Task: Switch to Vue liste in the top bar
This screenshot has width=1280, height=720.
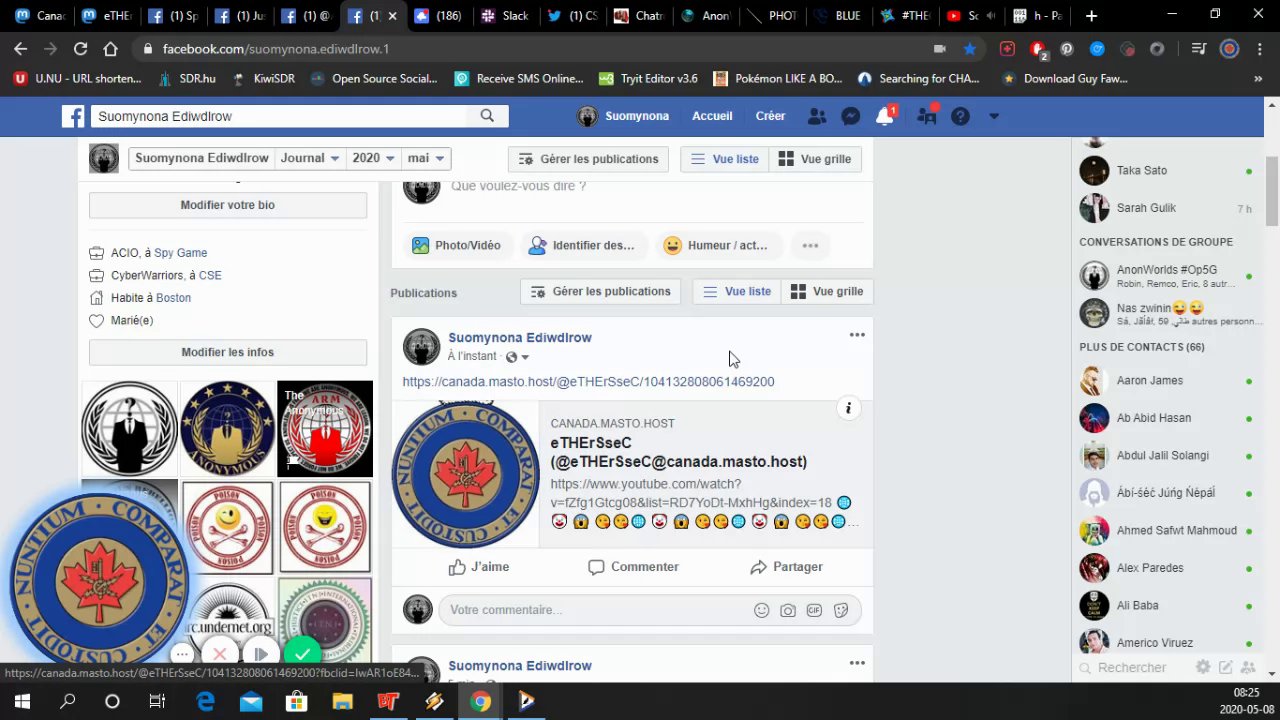Action: 725,159
